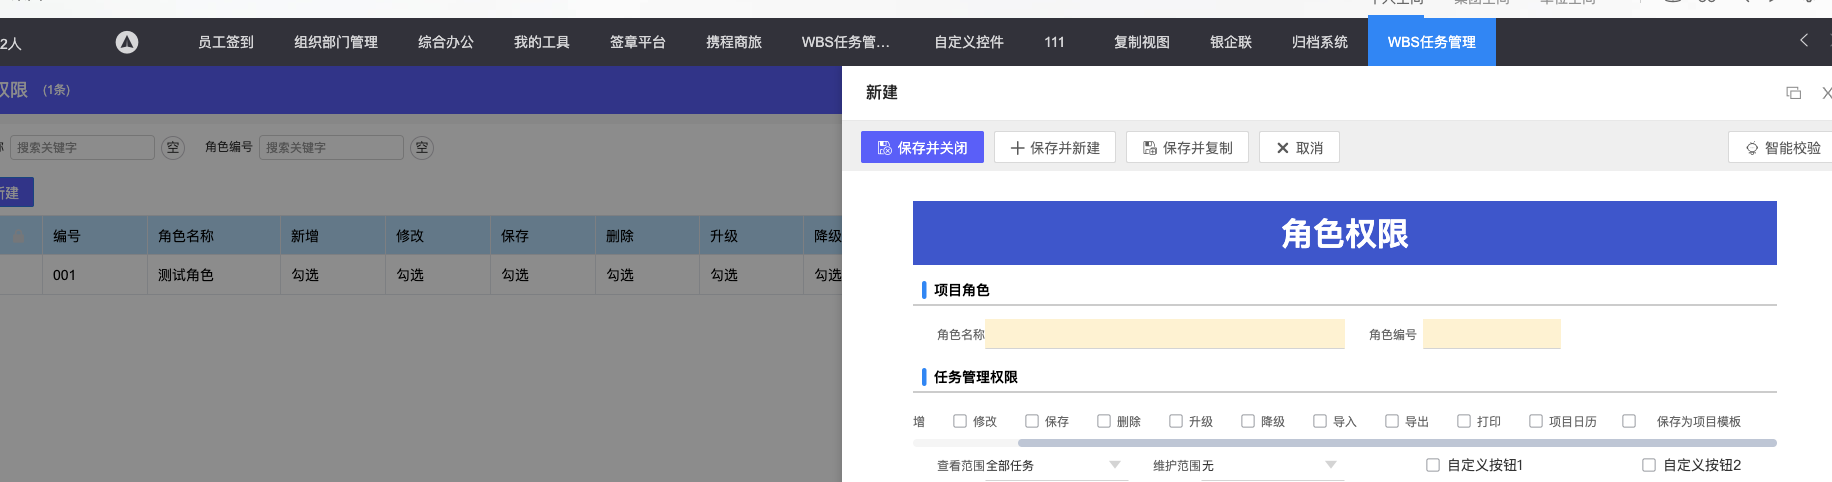Check the 修改 permission checkbox
This screenshot has height=482, width=1832.
tap(960, 421)
